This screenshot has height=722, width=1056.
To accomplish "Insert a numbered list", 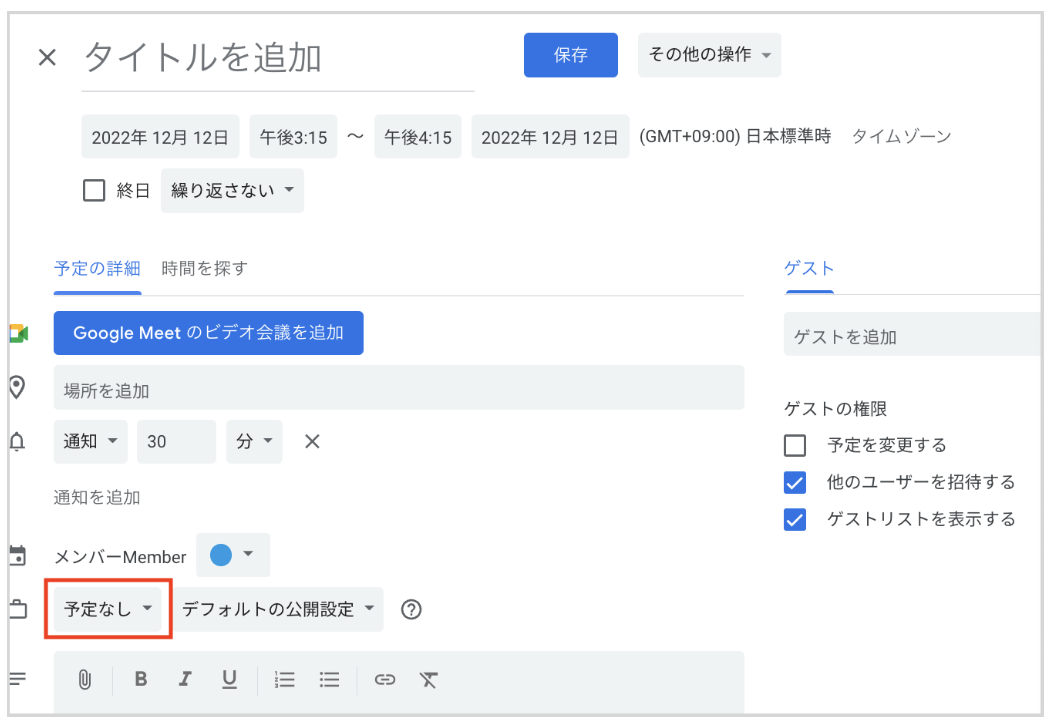I will click(285, 680).
